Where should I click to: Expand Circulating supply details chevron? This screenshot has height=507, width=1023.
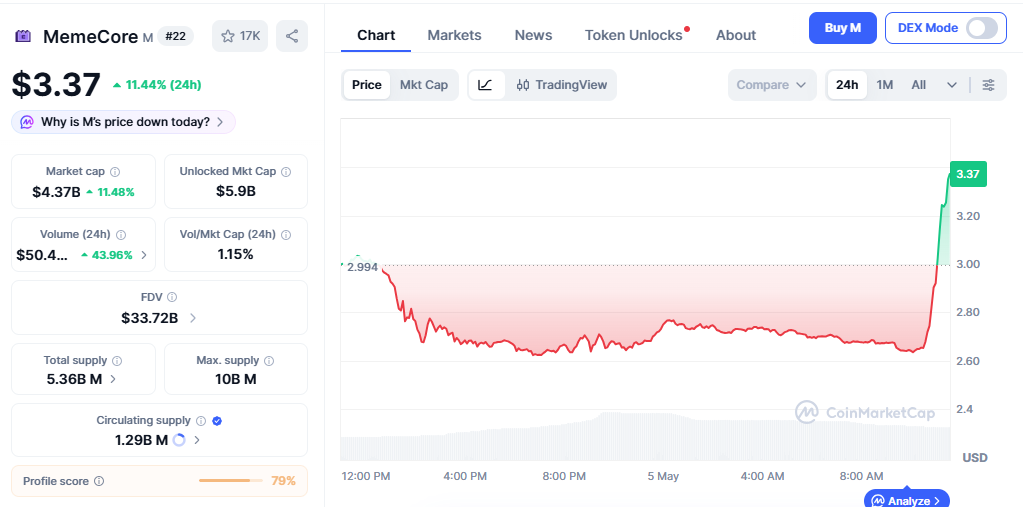(x=197, y=440)
